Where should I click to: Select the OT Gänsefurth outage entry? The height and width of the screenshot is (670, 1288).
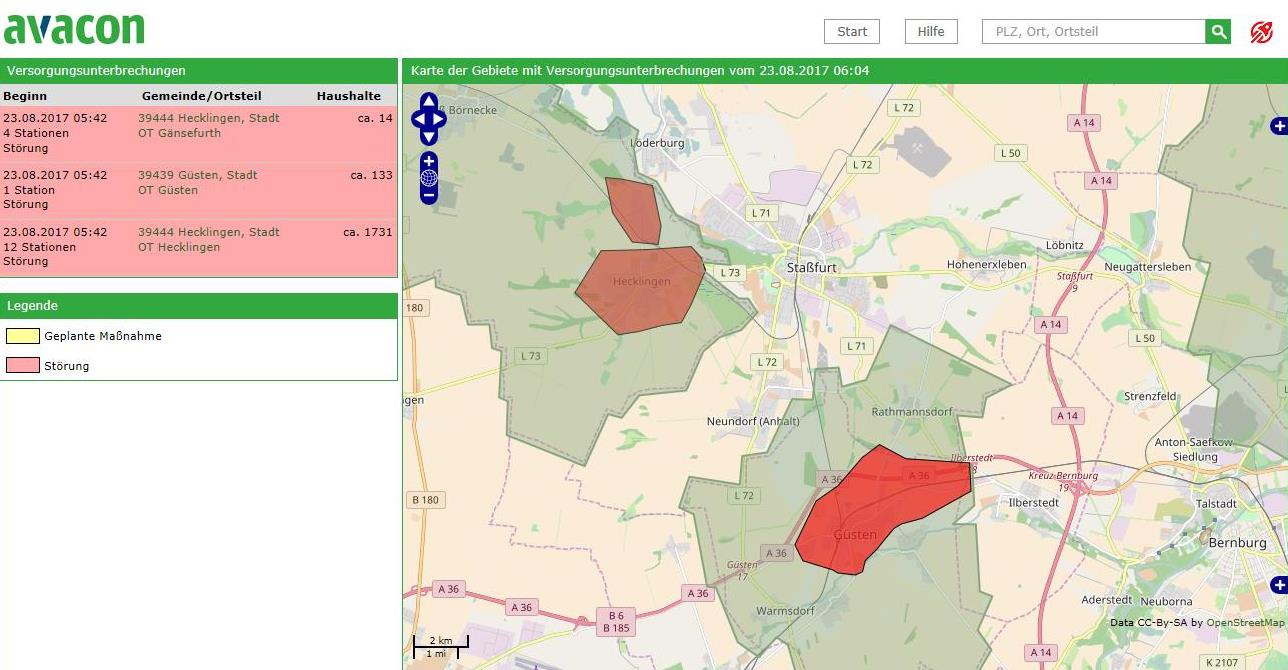click(179, 133)
